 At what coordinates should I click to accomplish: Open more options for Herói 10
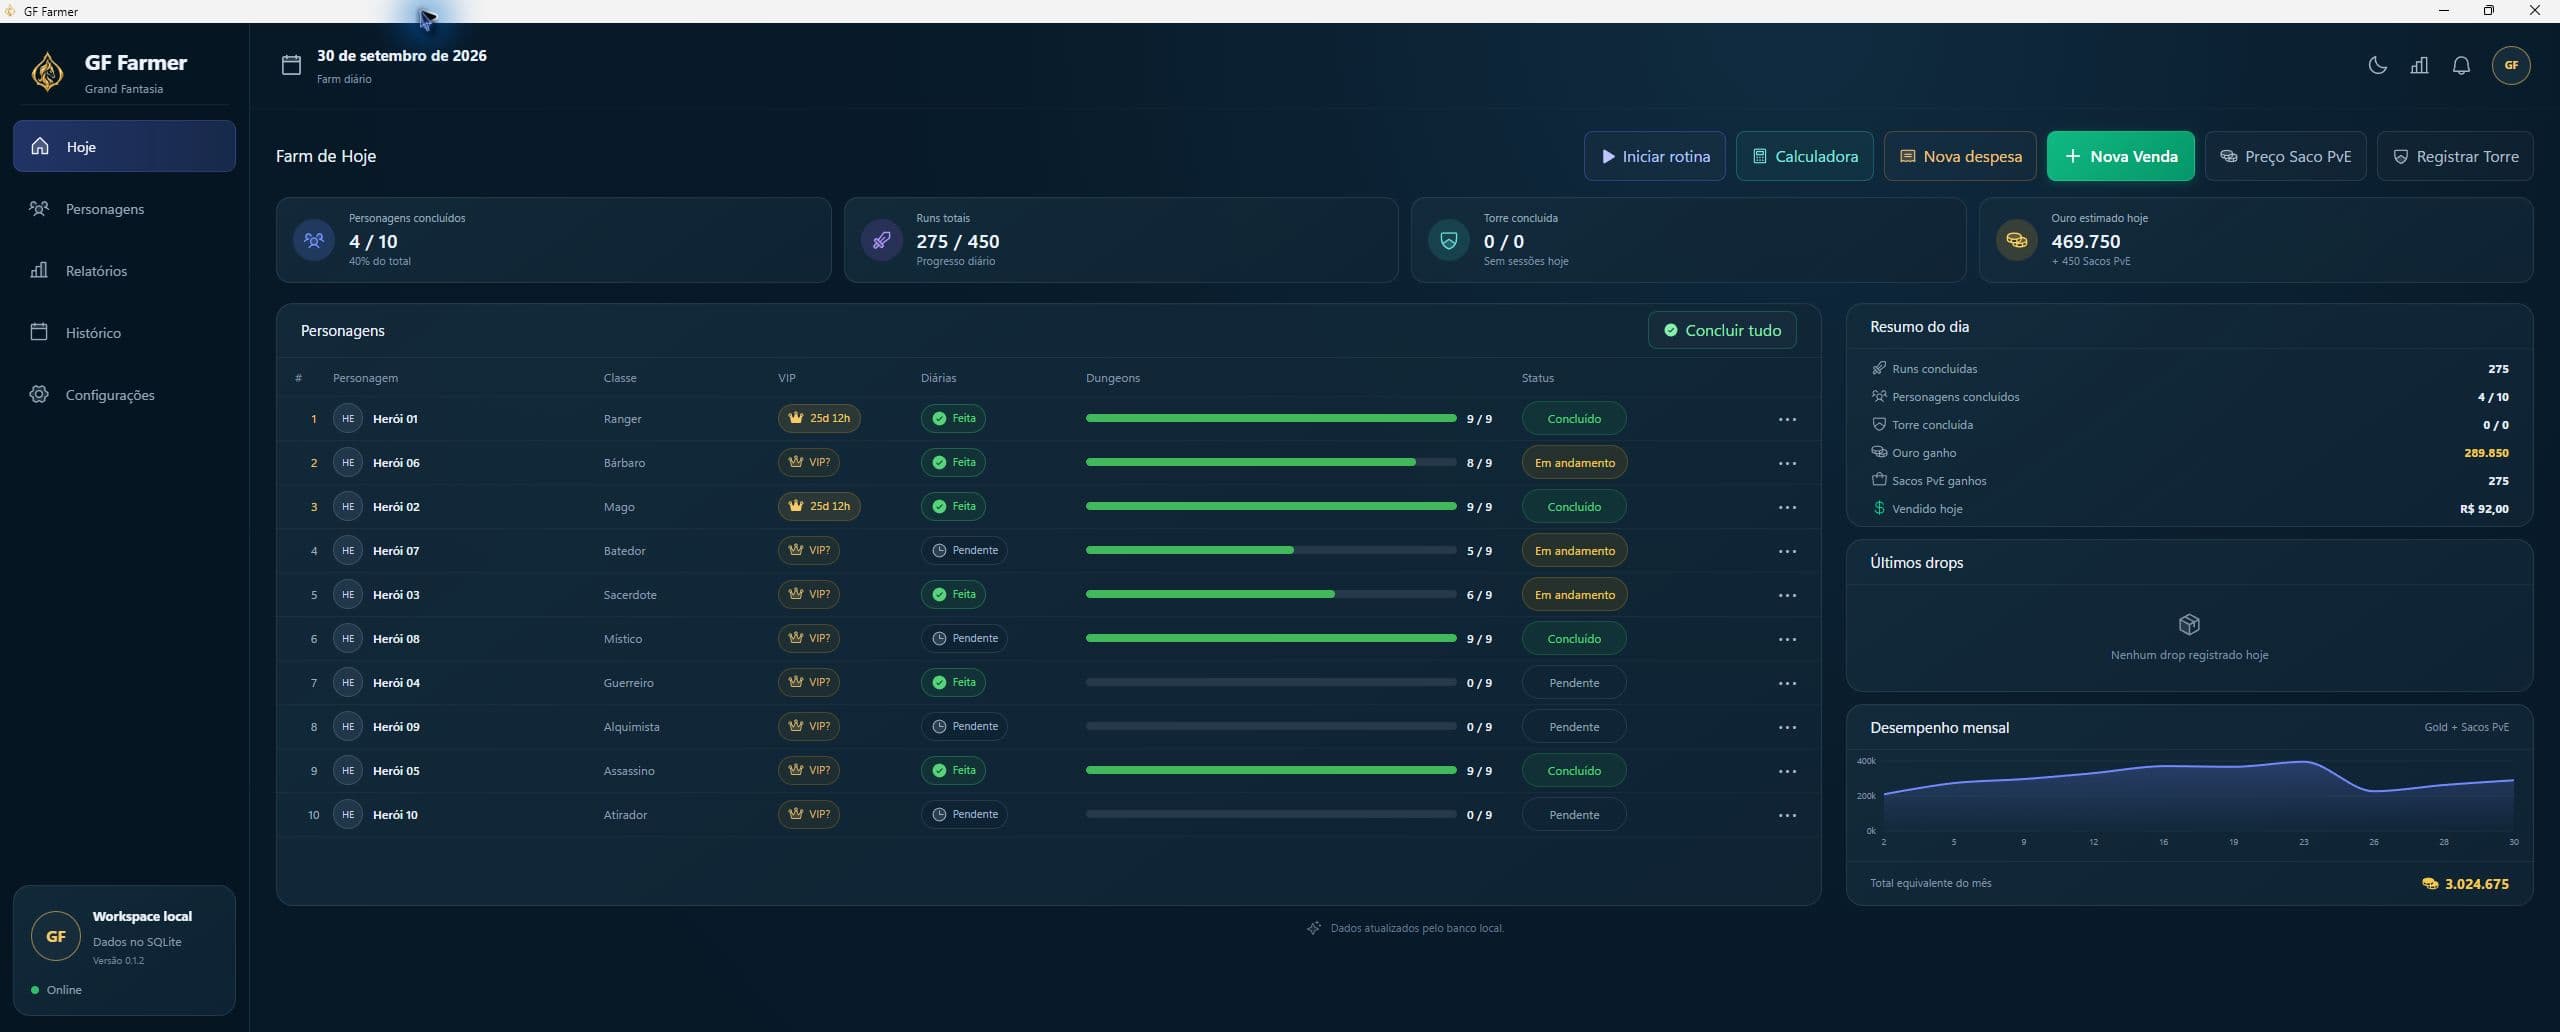coord(1787,815)
